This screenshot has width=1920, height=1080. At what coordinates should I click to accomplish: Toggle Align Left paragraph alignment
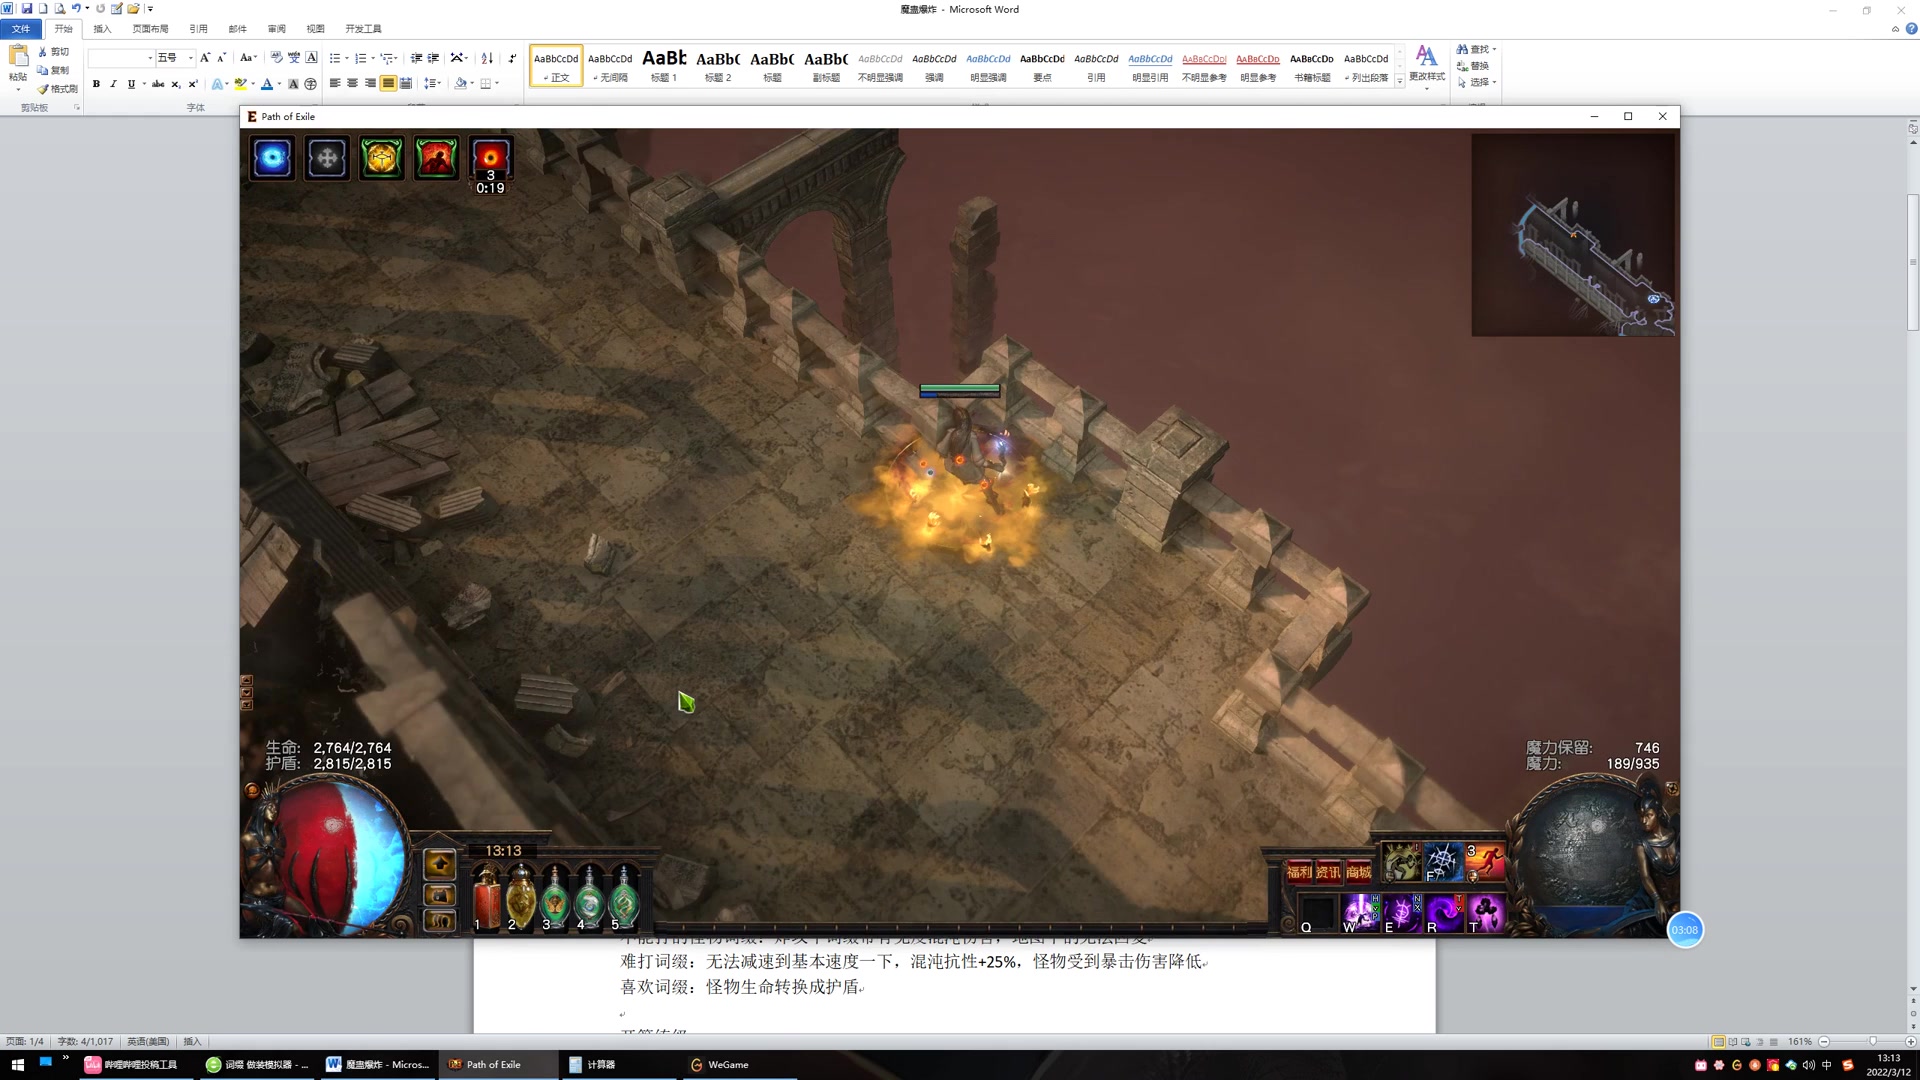click(x=335, y=84)
